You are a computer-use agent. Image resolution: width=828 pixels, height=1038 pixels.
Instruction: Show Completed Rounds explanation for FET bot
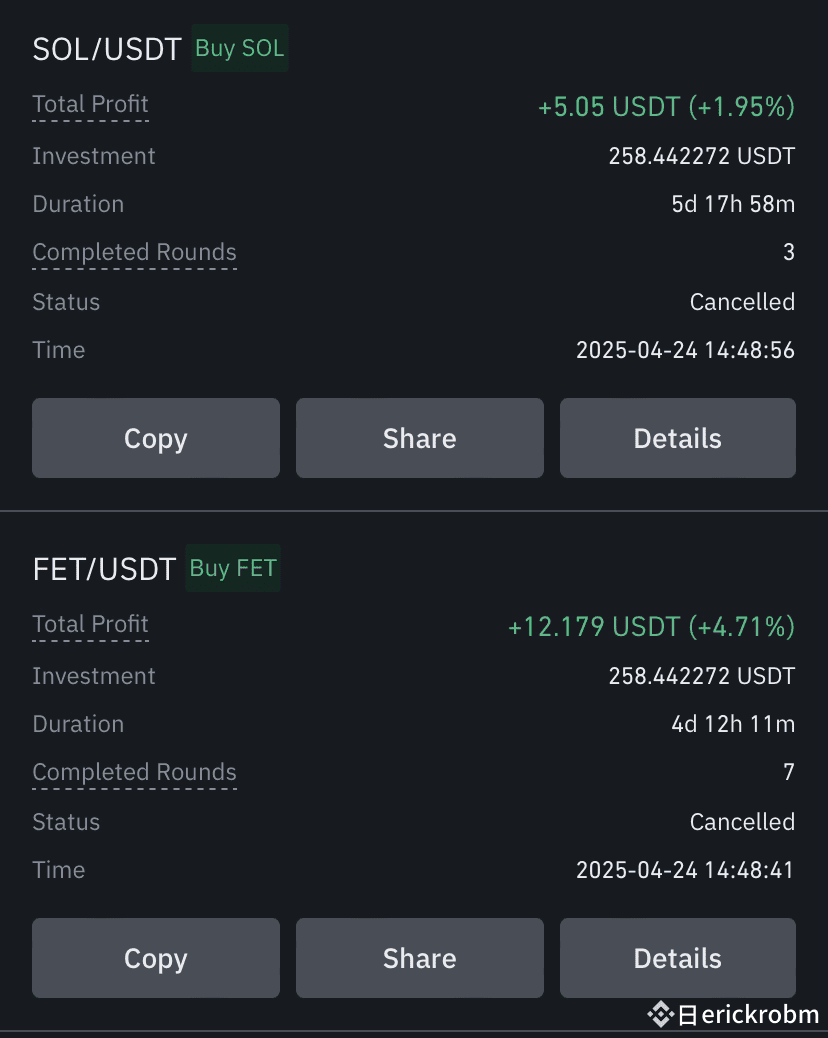[134, 773]
